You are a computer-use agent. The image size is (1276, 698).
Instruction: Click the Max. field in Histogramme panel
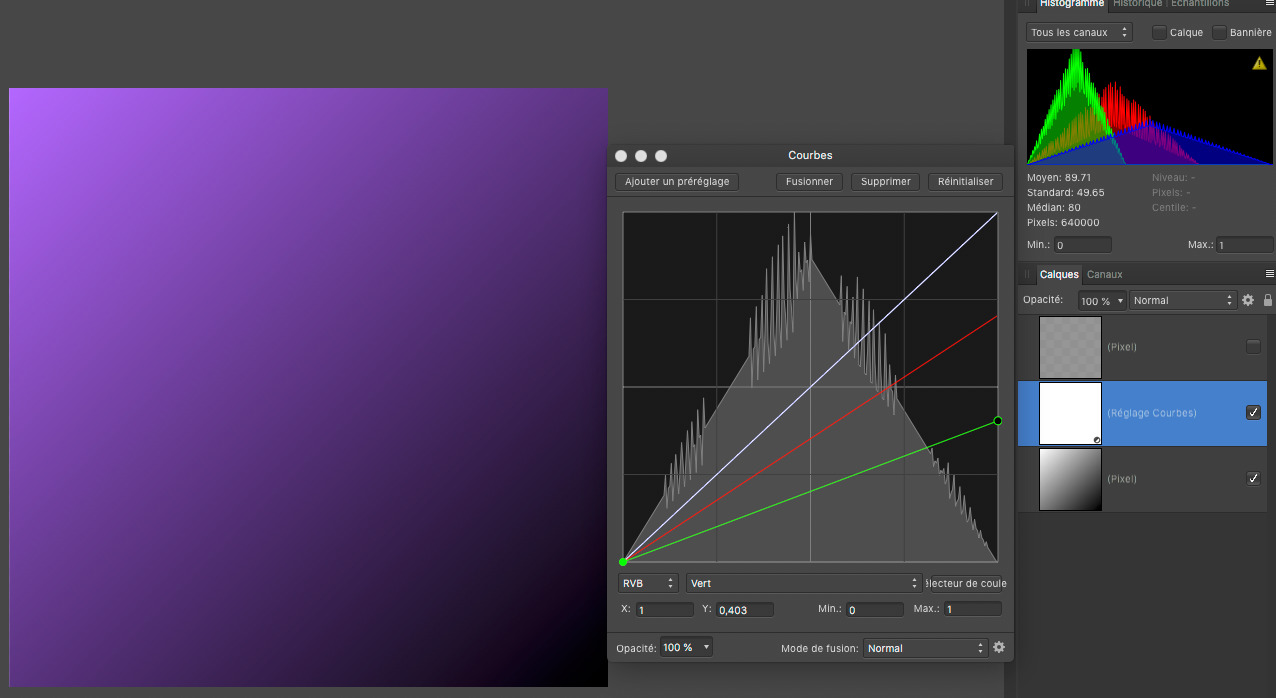click(x=1245, y=245)
